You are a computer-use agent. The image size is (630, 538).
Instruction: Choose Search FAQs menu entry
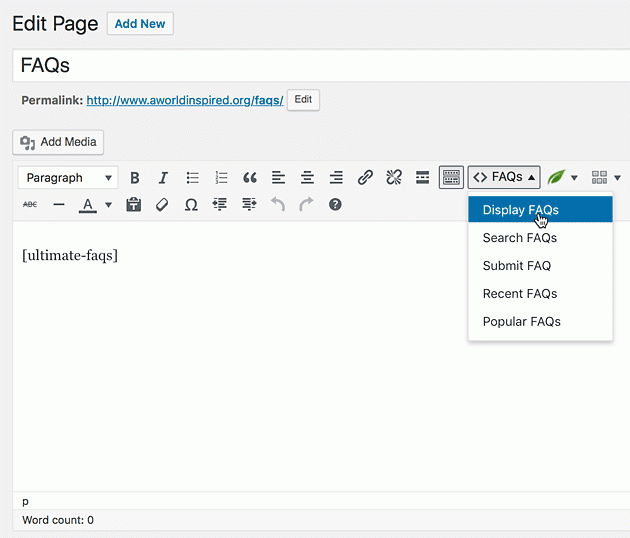coord(540,238)
